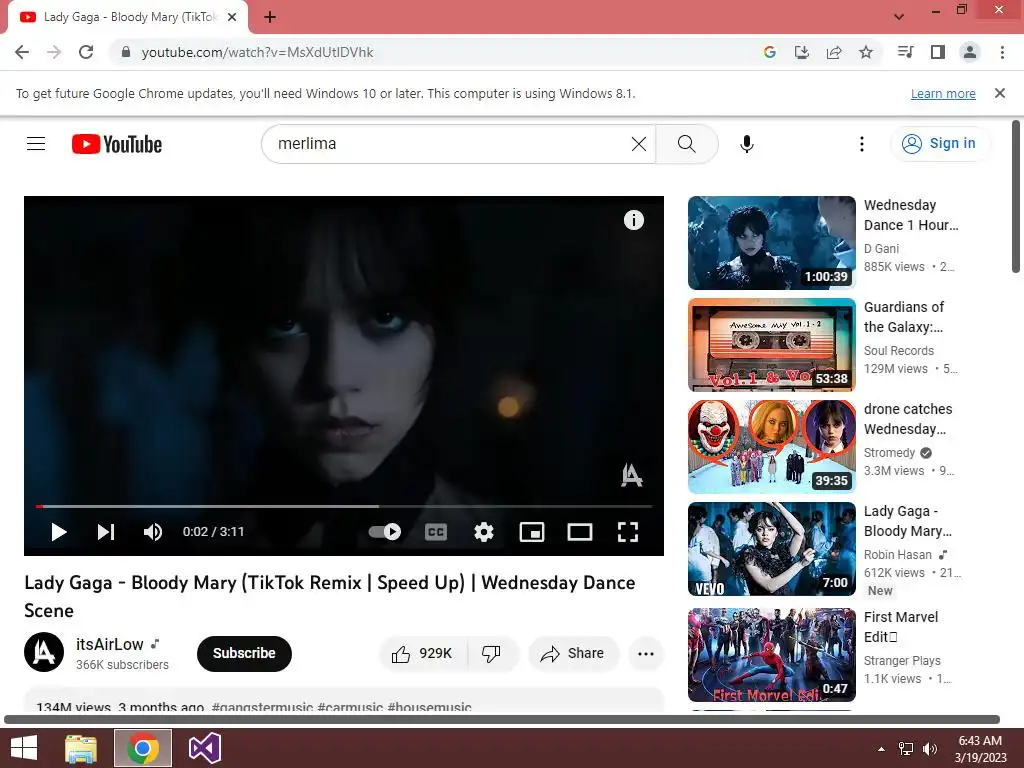Viewport: 1024px width, 768px height.
Task: Dismiss the Chrome update notice
Action: (x=1000, y=93)
